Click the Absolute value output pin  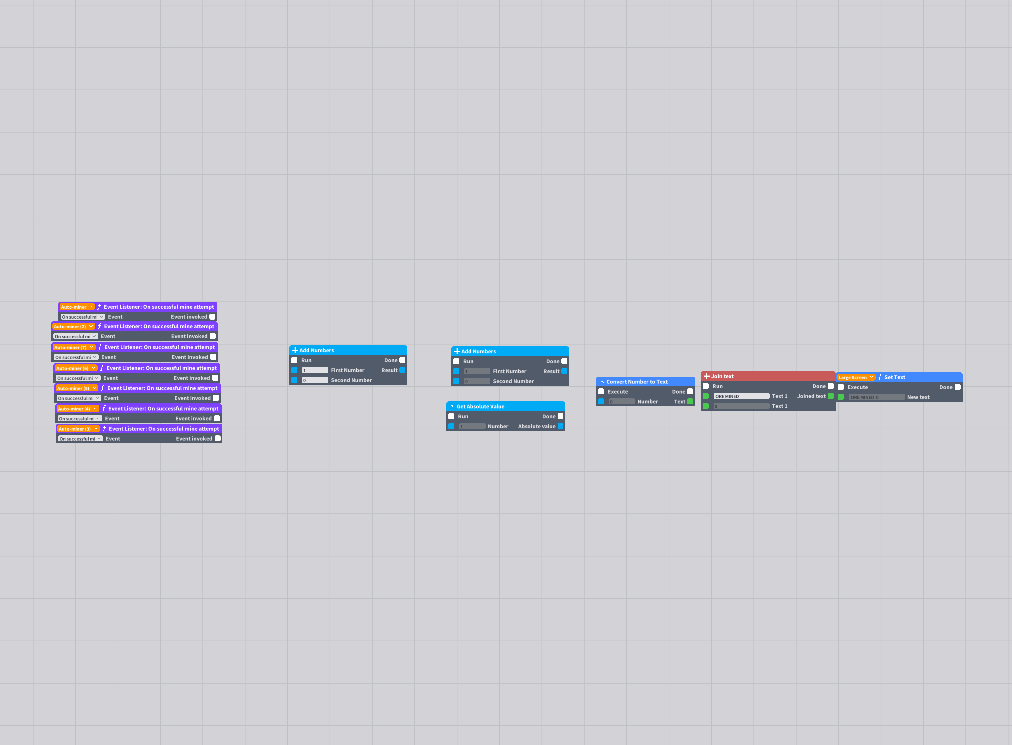tap(560, 426)
